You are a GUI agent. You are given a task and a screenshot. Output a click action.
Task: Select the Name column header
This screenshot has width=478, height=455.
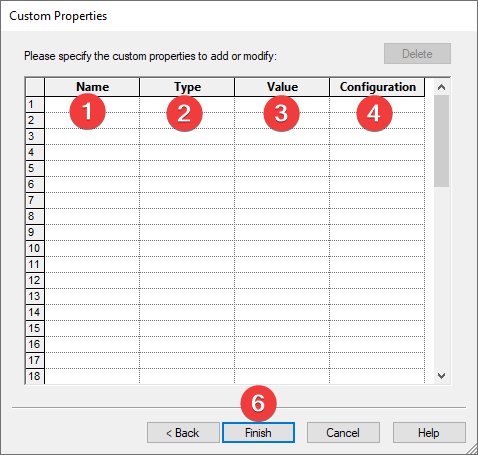pos(92,87)
